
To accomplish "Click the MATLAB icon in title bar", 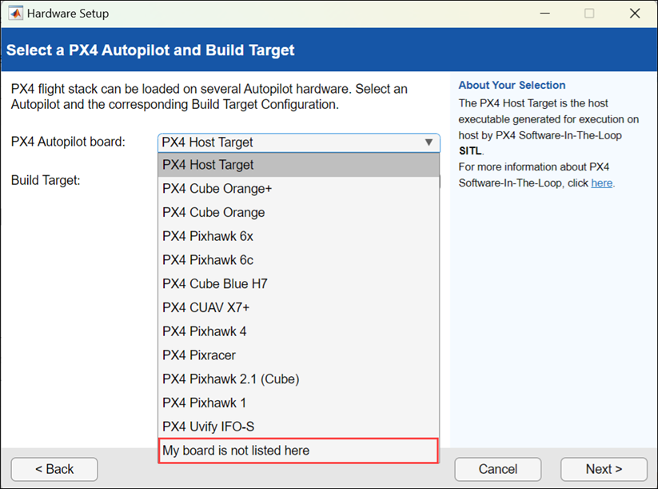I will click(15, 14).
